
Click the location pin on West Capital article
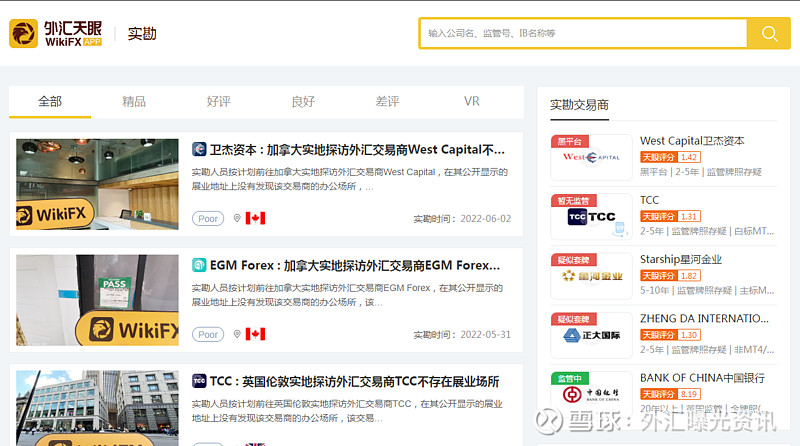tap(237, 218)
